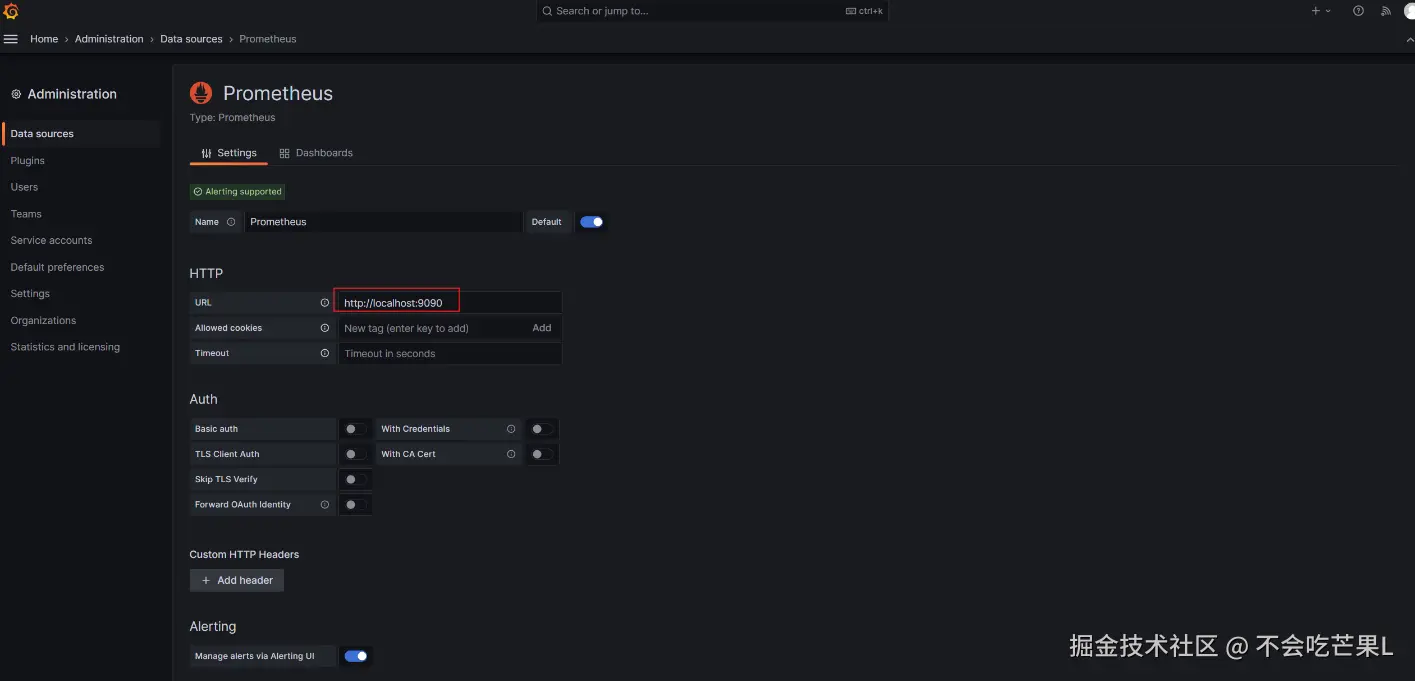Screen dimensions: 1415x681
Task: Enable the TLS Client Auth switch
Action: (355, 454)
